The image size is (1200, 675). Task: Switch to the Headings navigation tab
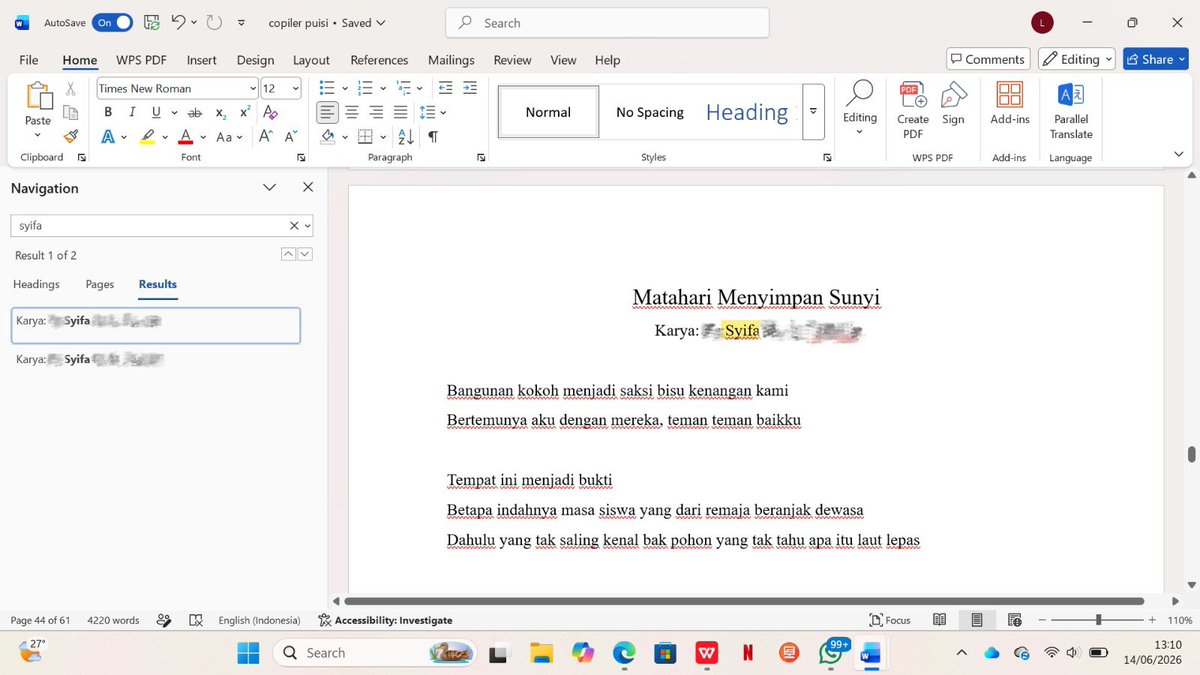[36, 284]
